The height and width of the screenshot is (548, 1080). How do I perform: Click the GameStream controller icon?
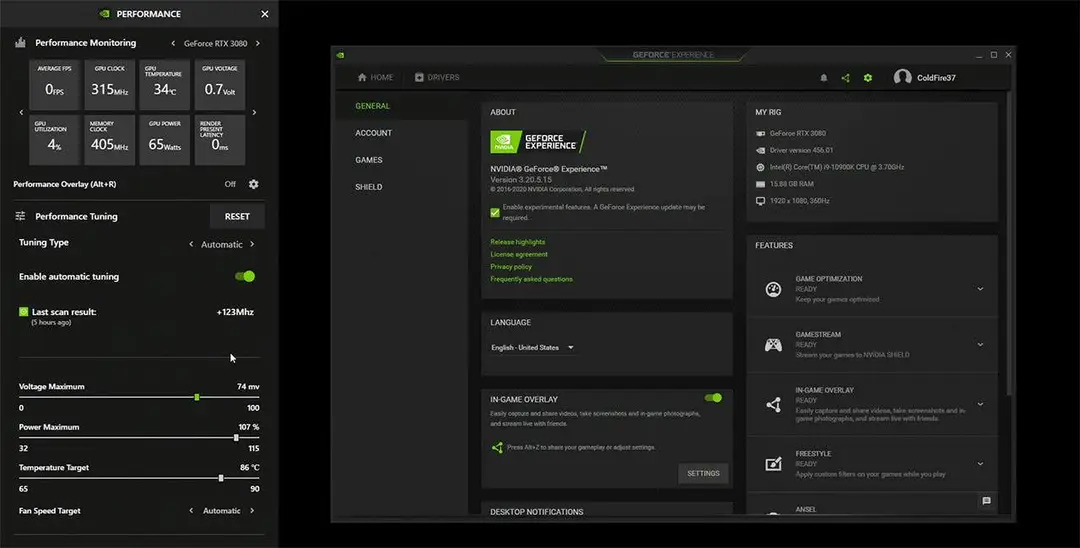click(773, 345)
